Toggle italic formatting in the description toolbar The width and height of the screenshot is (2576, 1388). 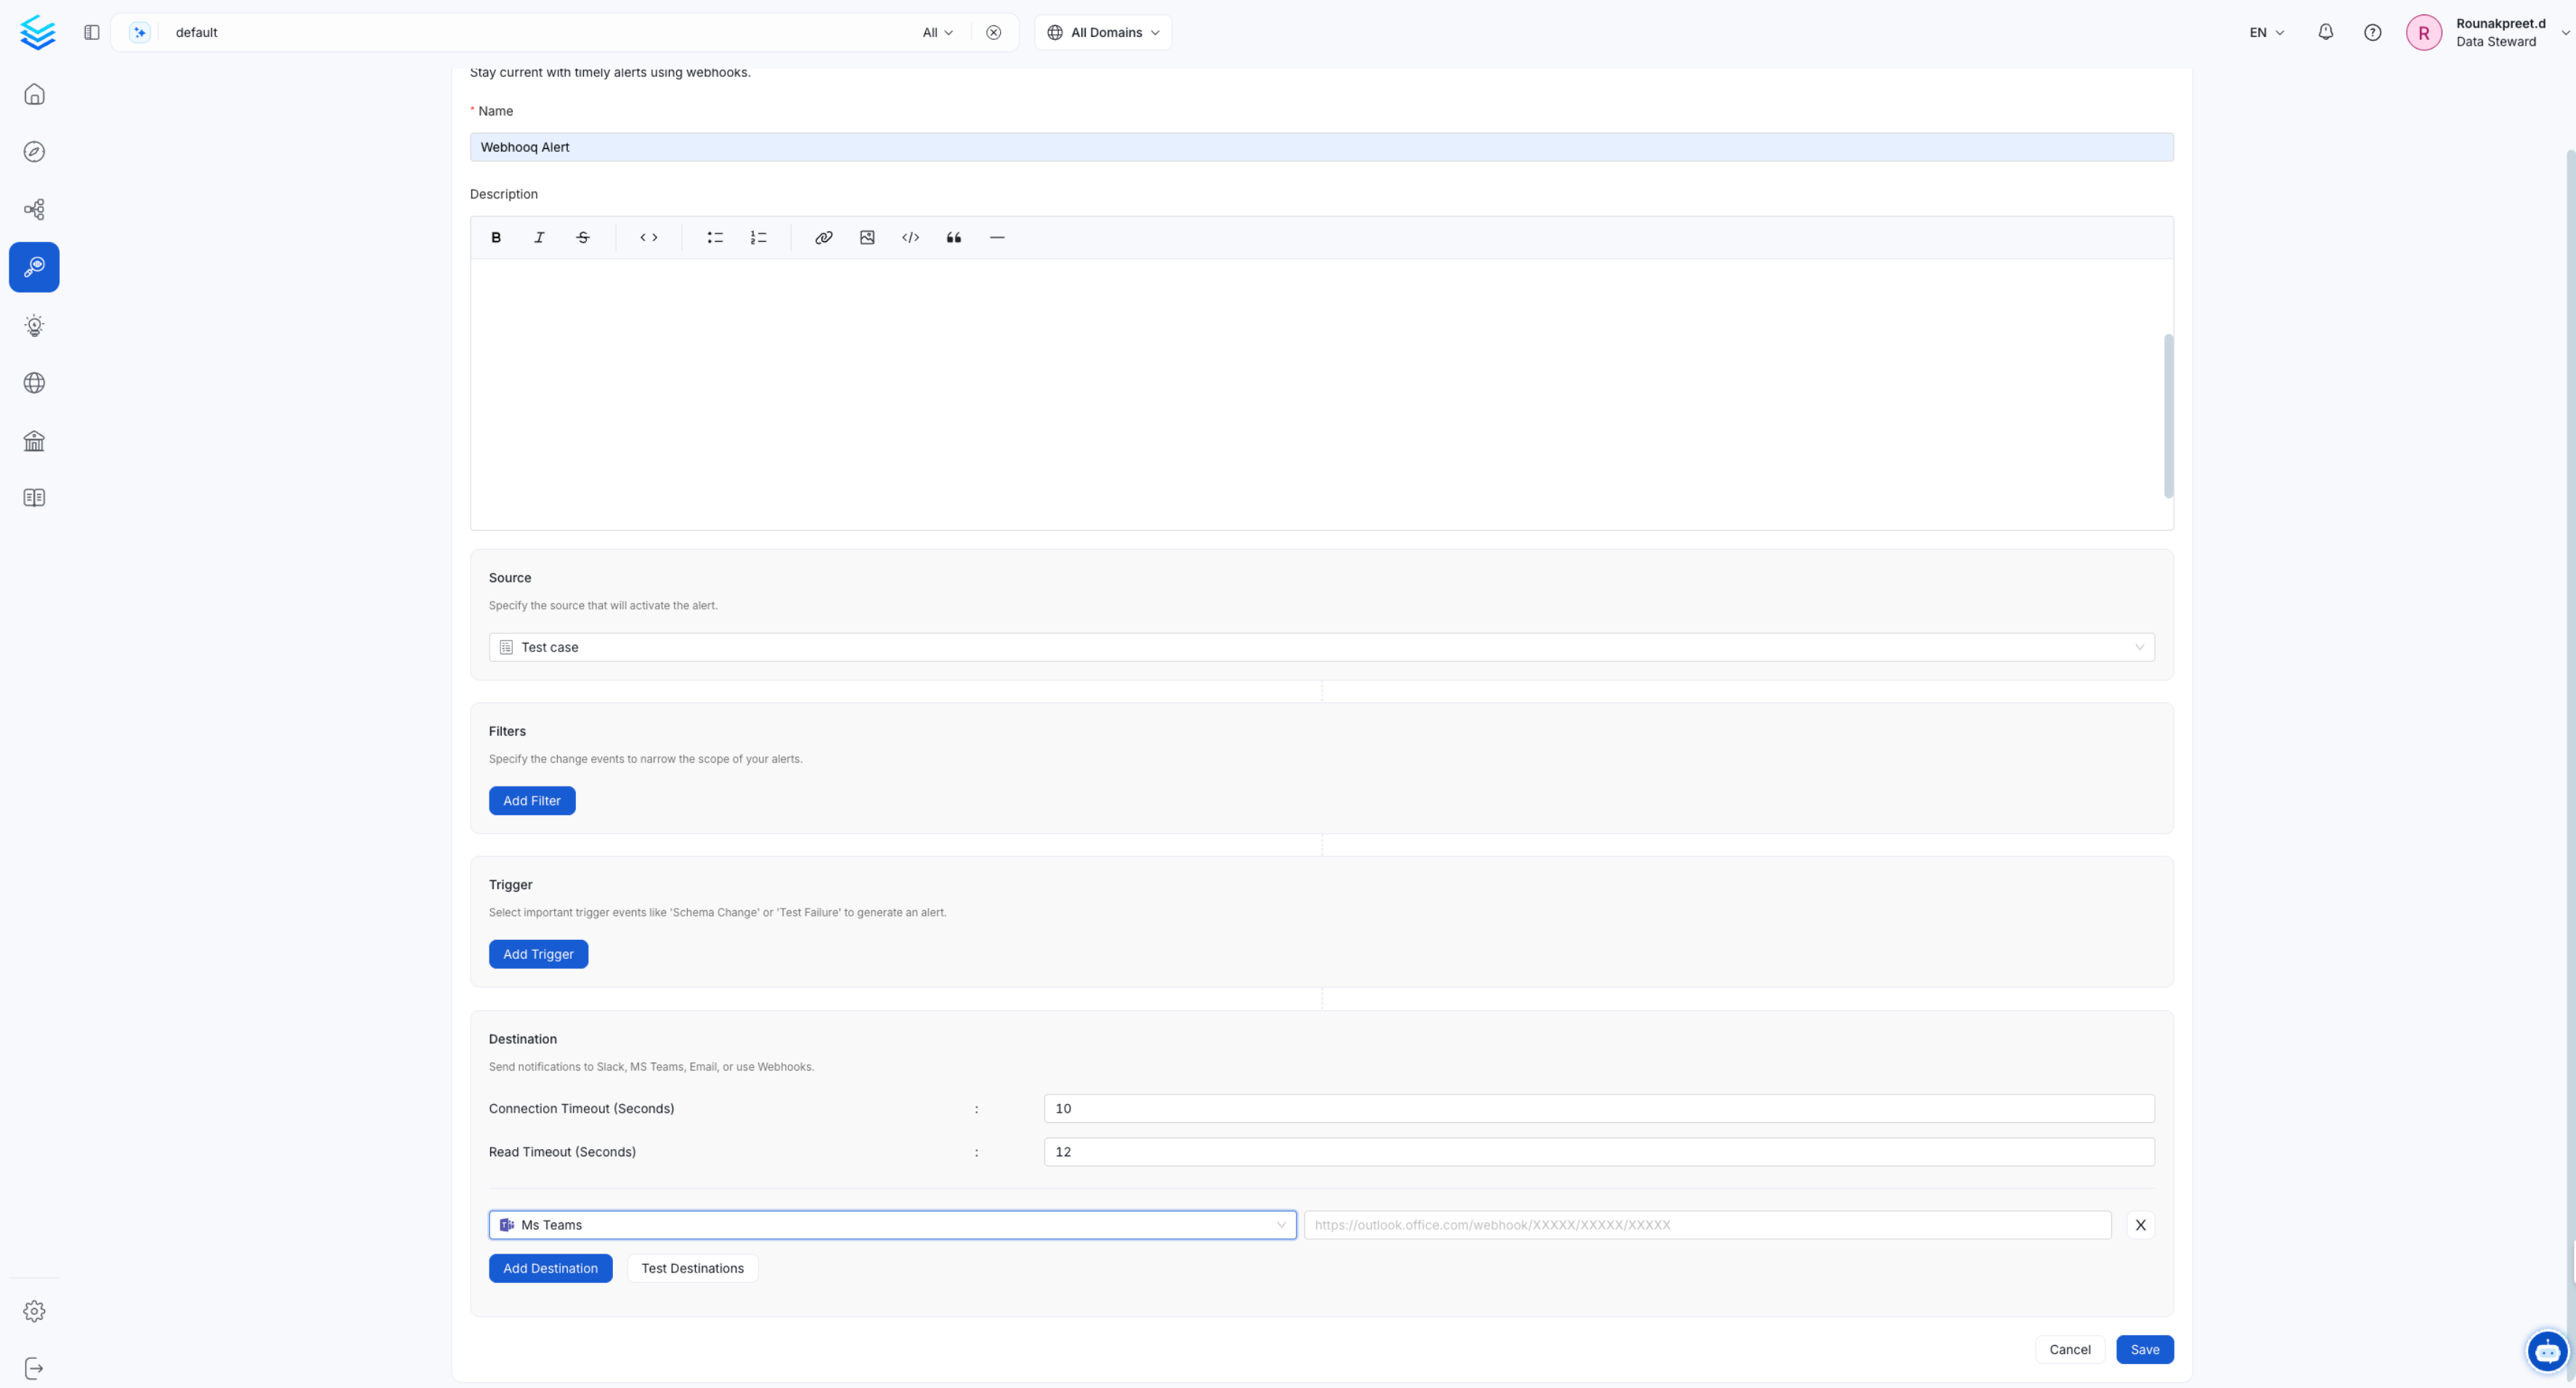(x=539, y=237)
